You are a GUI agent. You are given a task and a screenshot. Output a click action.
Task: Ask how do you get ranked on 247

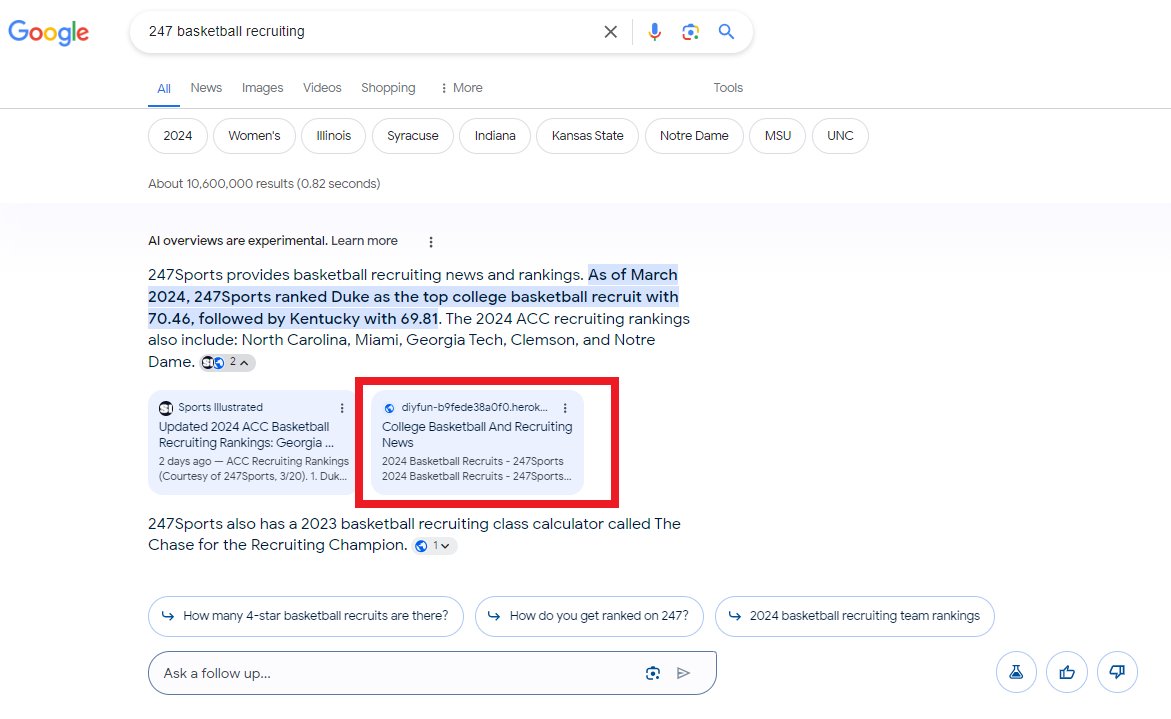pyautogui.click(x=589, y=616)
